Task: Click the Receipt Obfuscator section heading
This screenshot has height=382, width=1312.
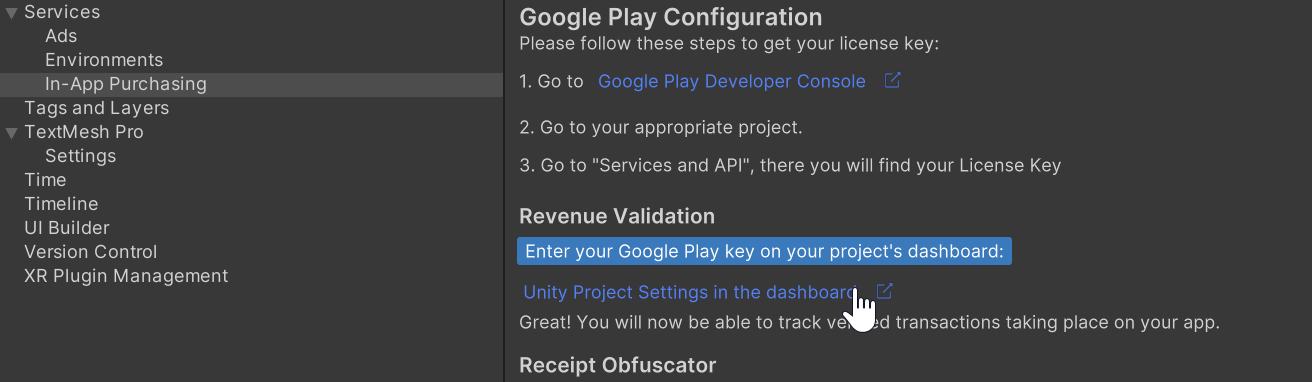Action: (x=617, y=366)
